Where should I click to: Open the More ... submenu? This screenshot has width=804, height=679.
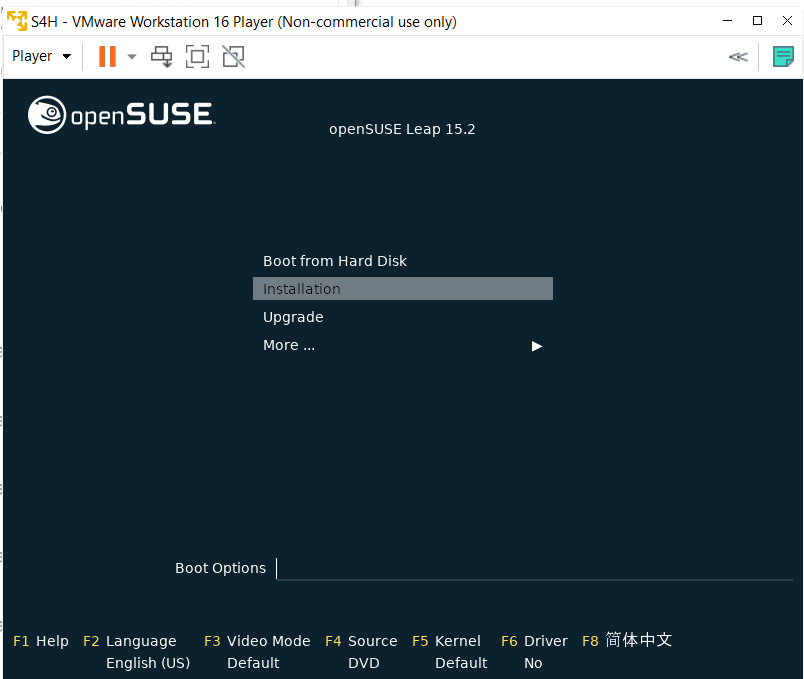(x=289, y=345)
